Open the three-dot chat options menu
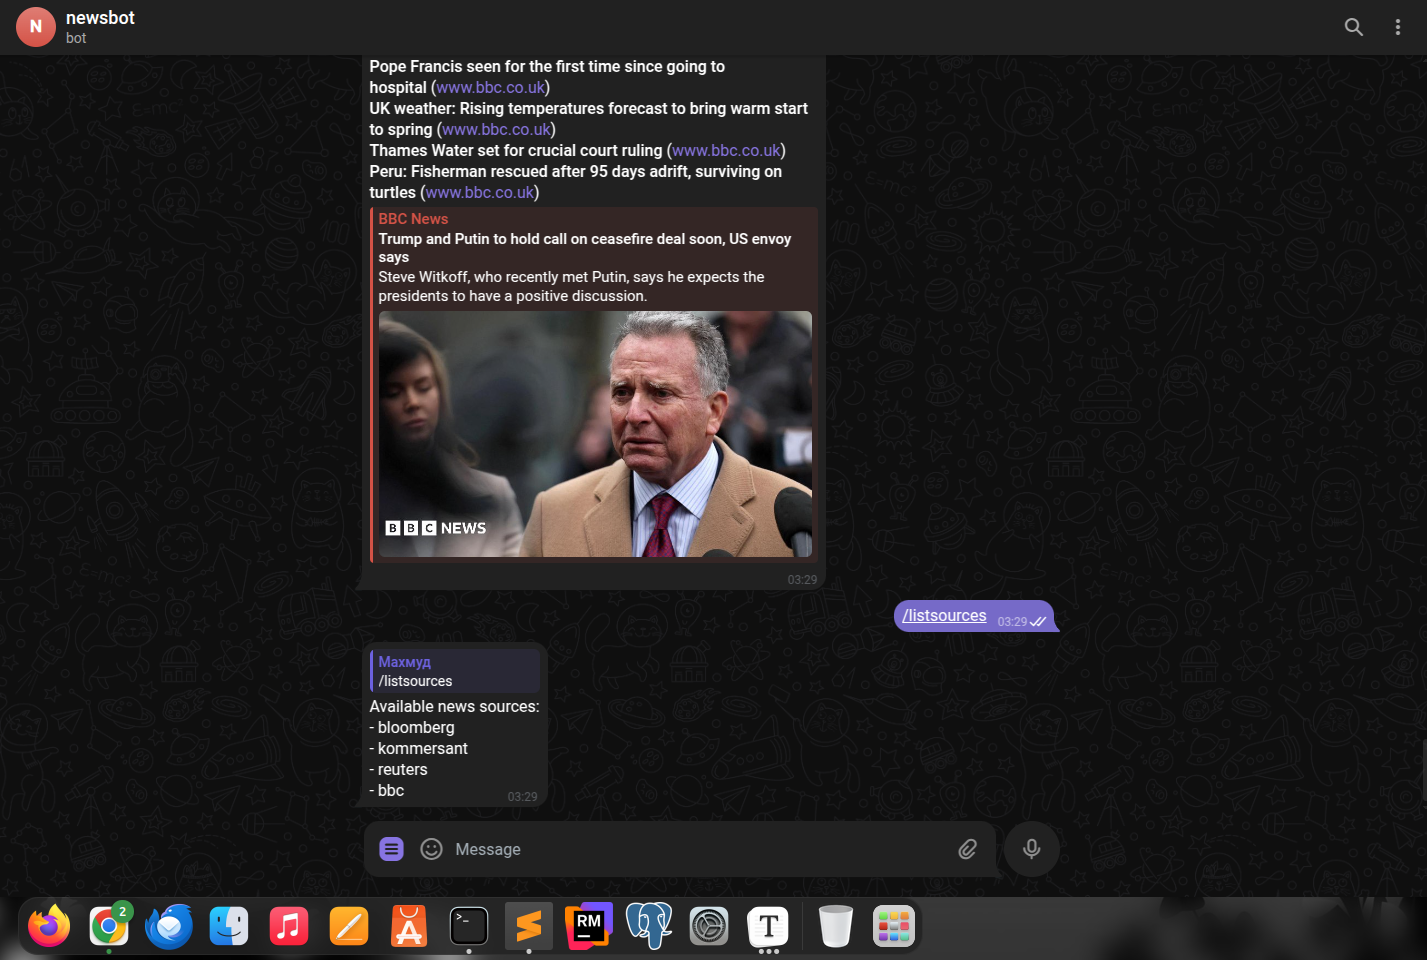The image size is (1427, 960). coord(1397,27)
